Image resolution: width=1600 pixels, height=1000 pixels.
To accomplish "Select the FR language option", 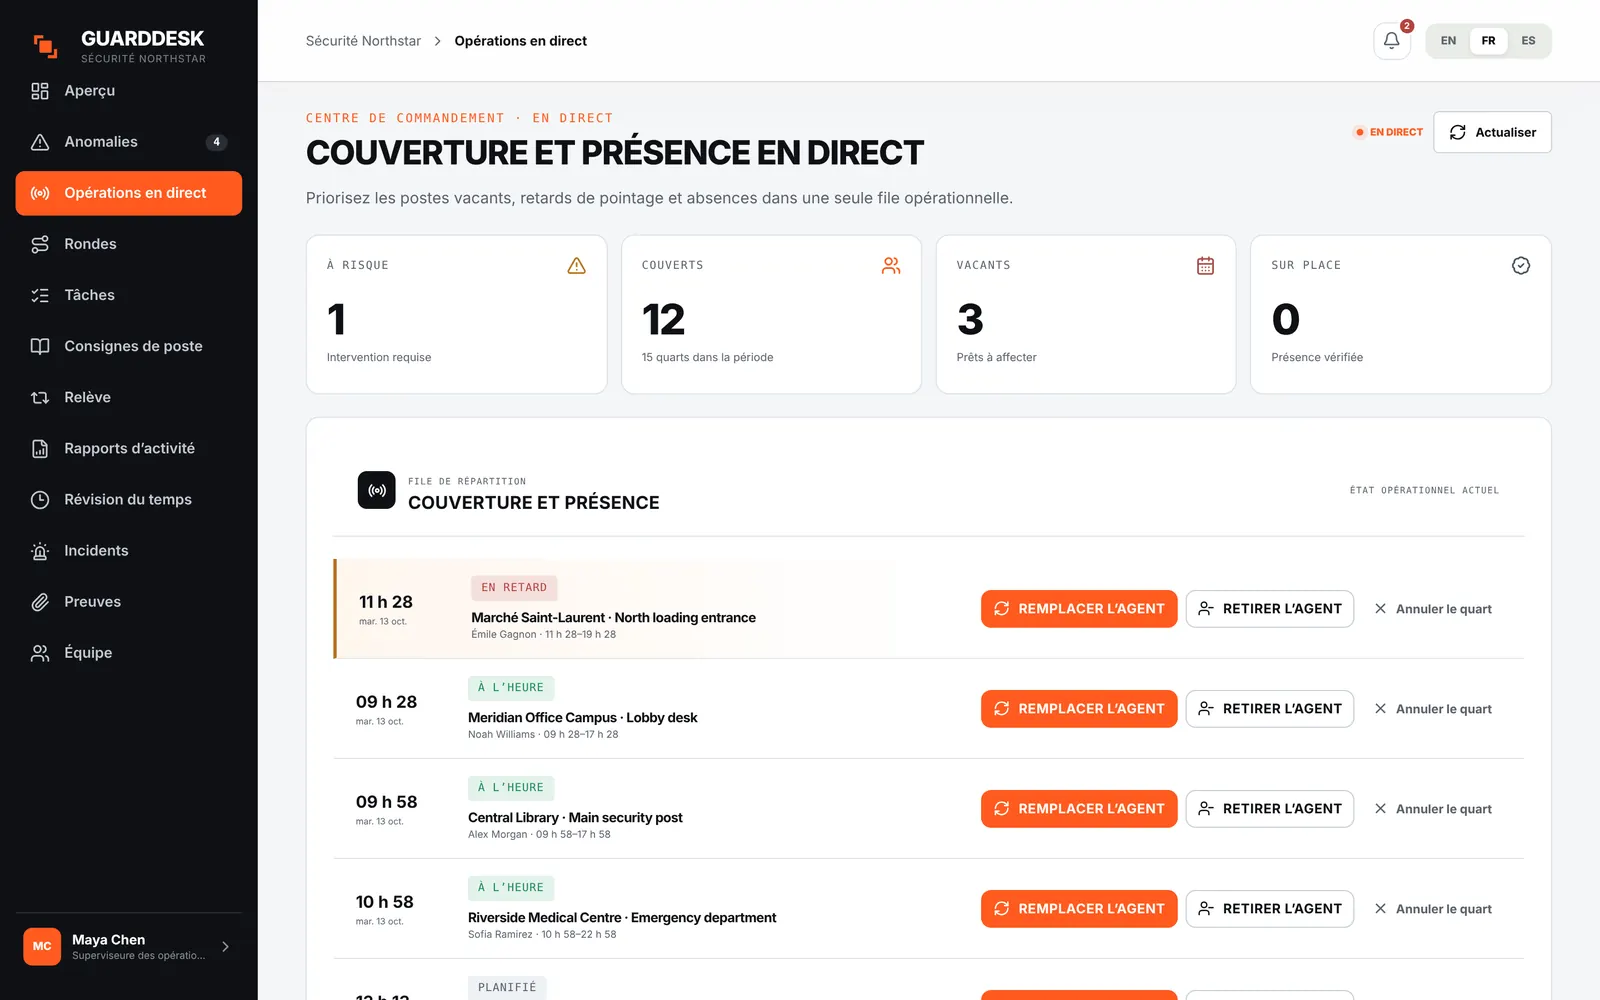I will [x=1488, y=41].
